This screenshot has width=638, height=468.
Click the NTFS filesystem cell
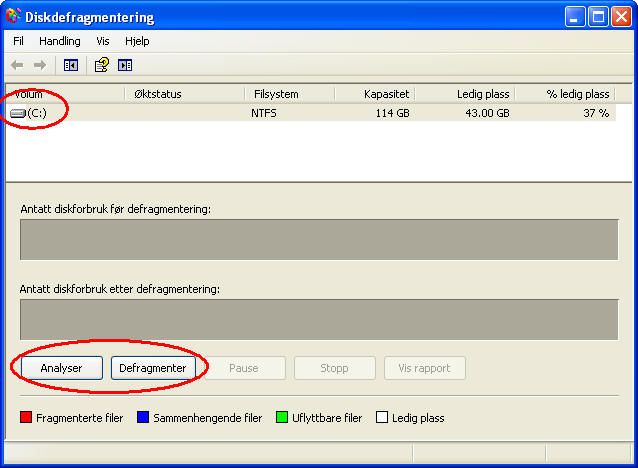264,113
